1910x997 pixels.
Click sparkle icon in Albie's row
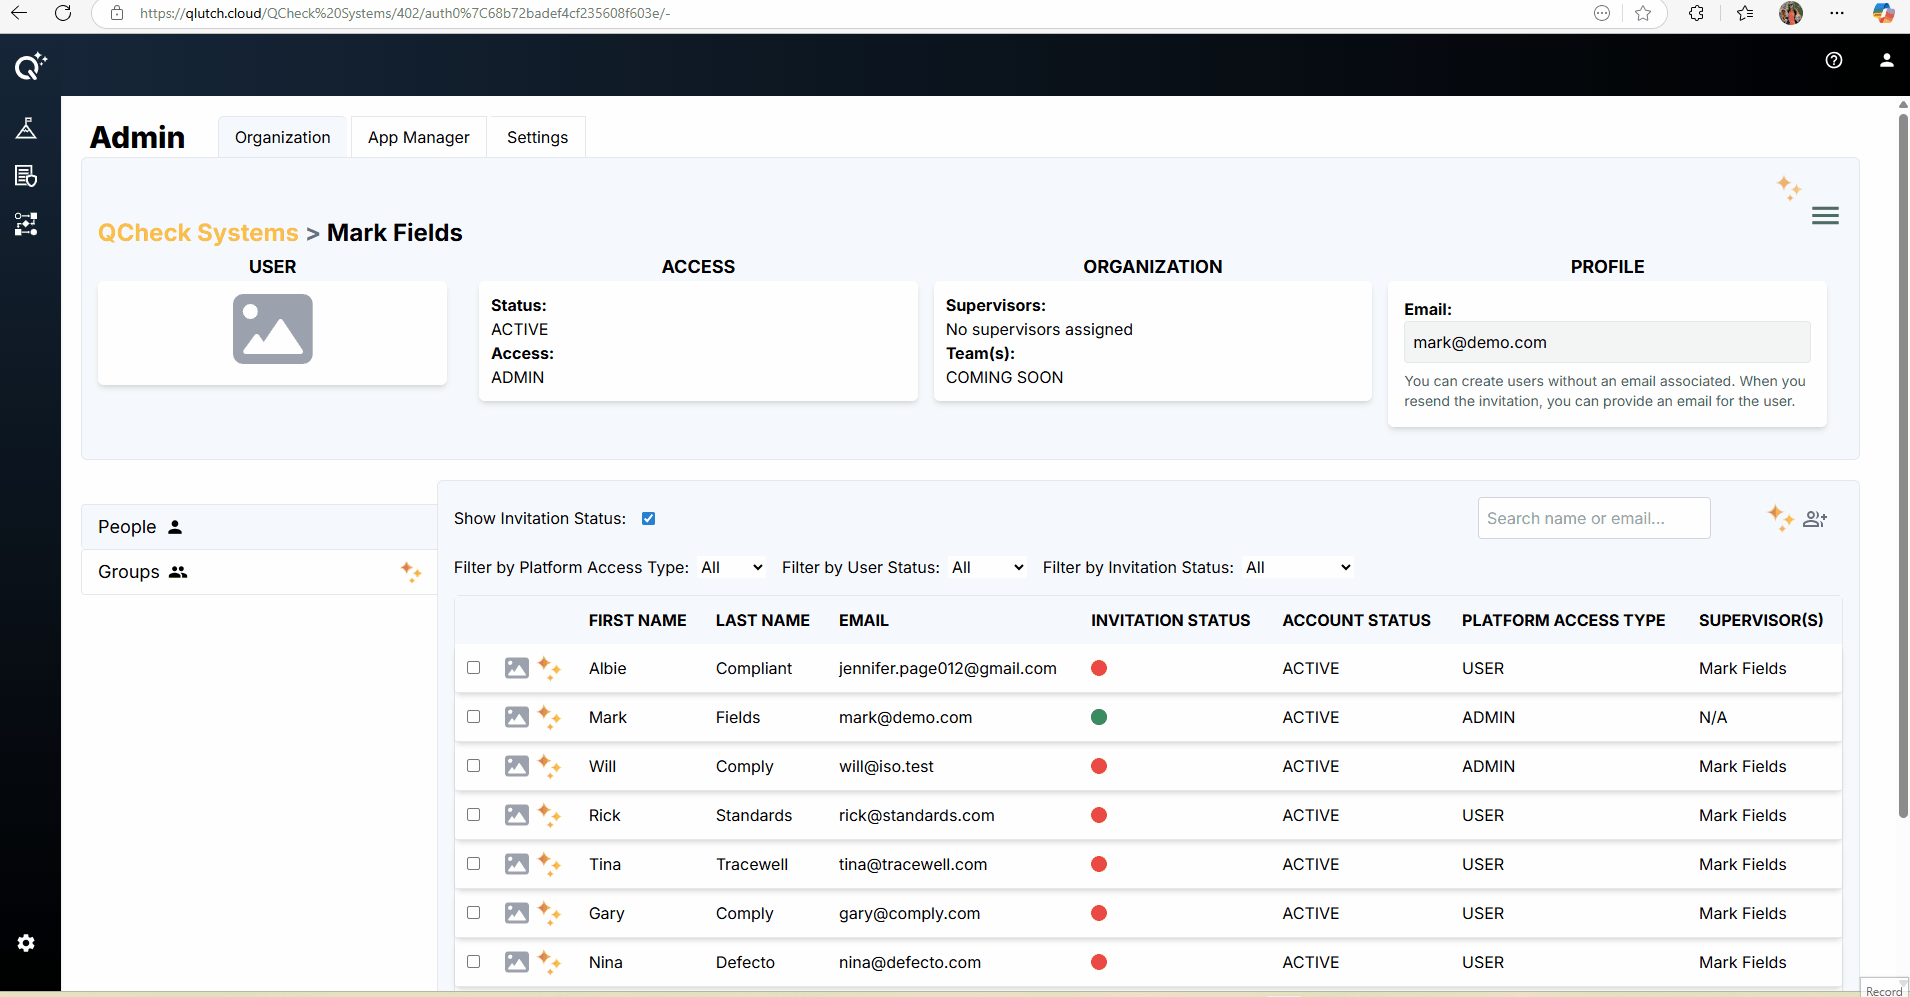coord(549,668)
